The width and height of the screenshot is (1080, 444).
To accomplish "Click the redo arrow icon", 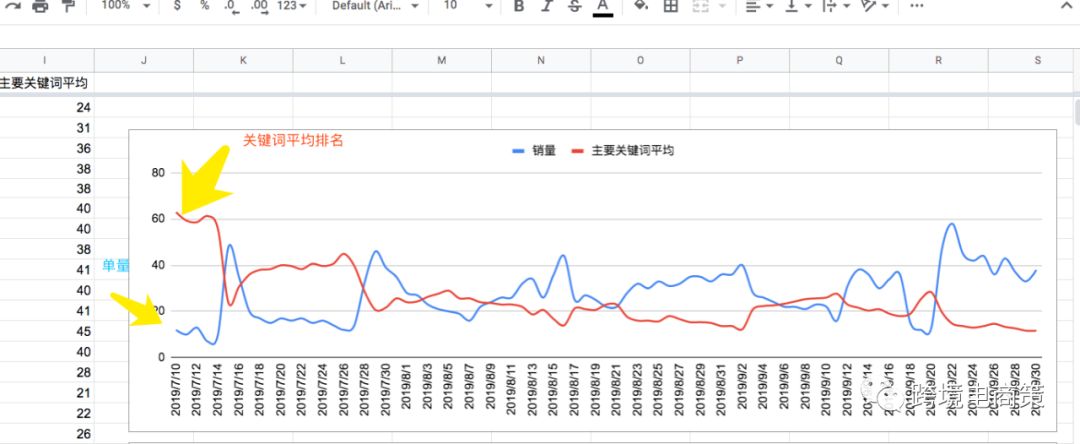I will click(x=12, y=6).
